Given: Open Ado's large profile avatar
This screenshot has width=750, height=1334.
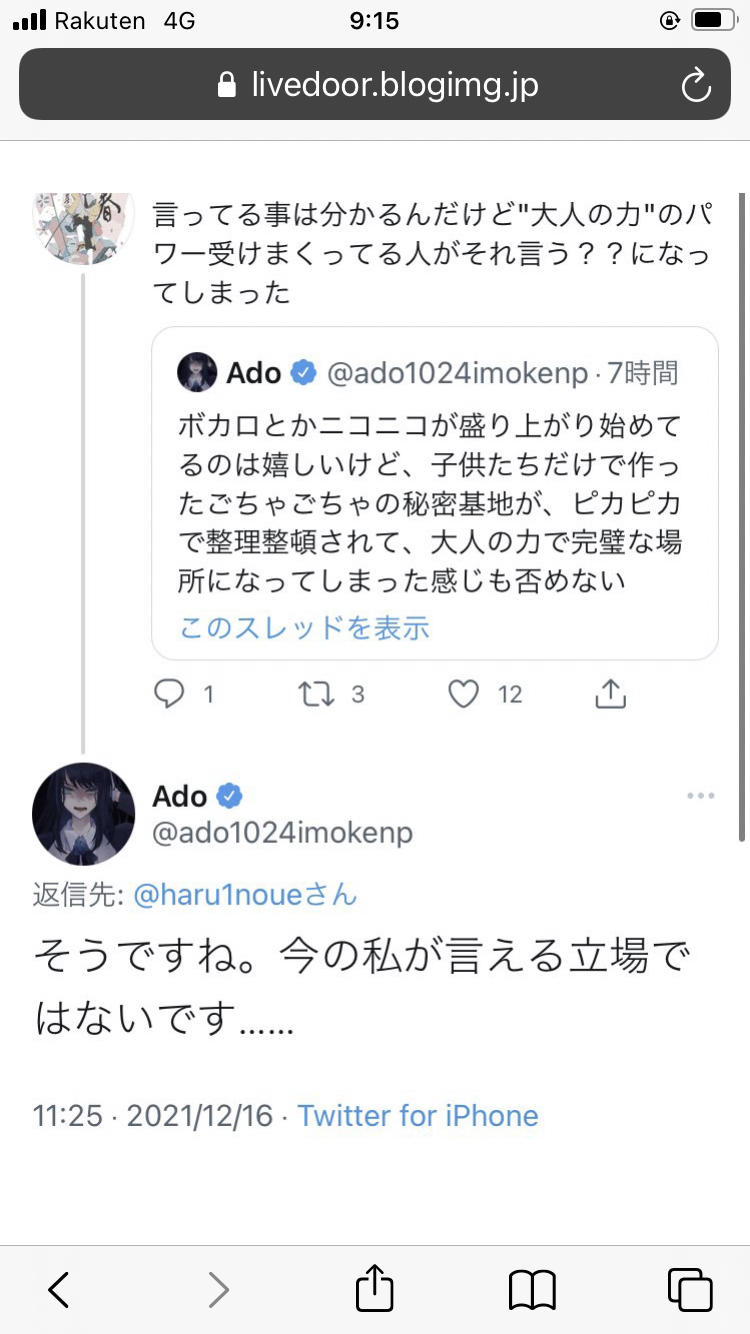Looking at the screenshot, I should point(84,814).
